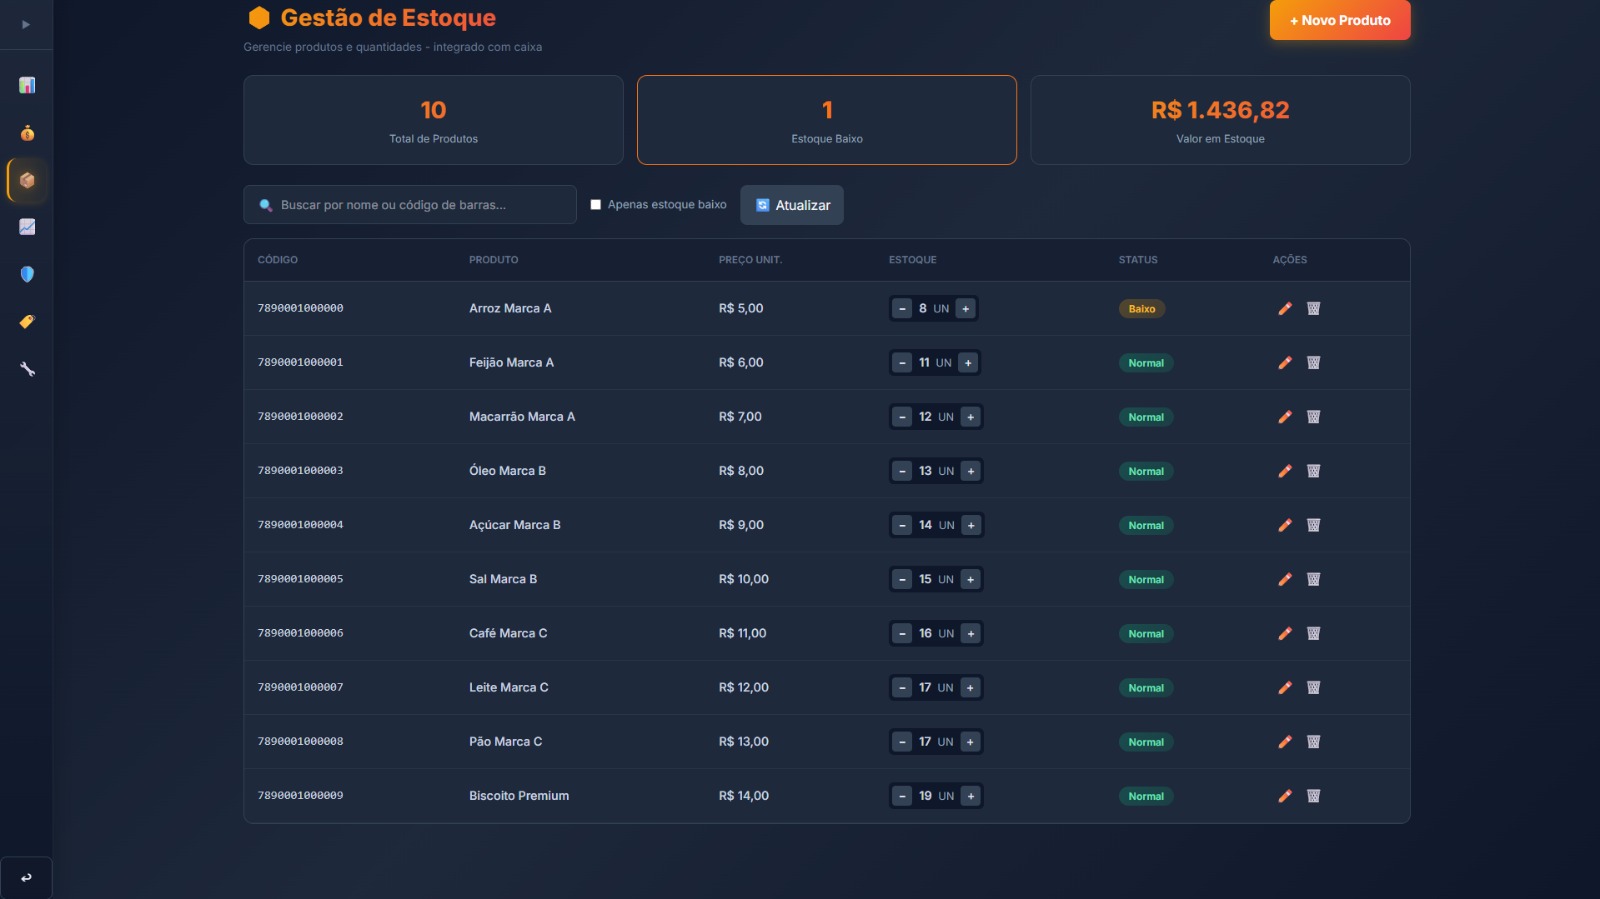The image size is (1600, 899).
Task: Click the Baixo status badge for Arroz
Action: coord(1142,309)
